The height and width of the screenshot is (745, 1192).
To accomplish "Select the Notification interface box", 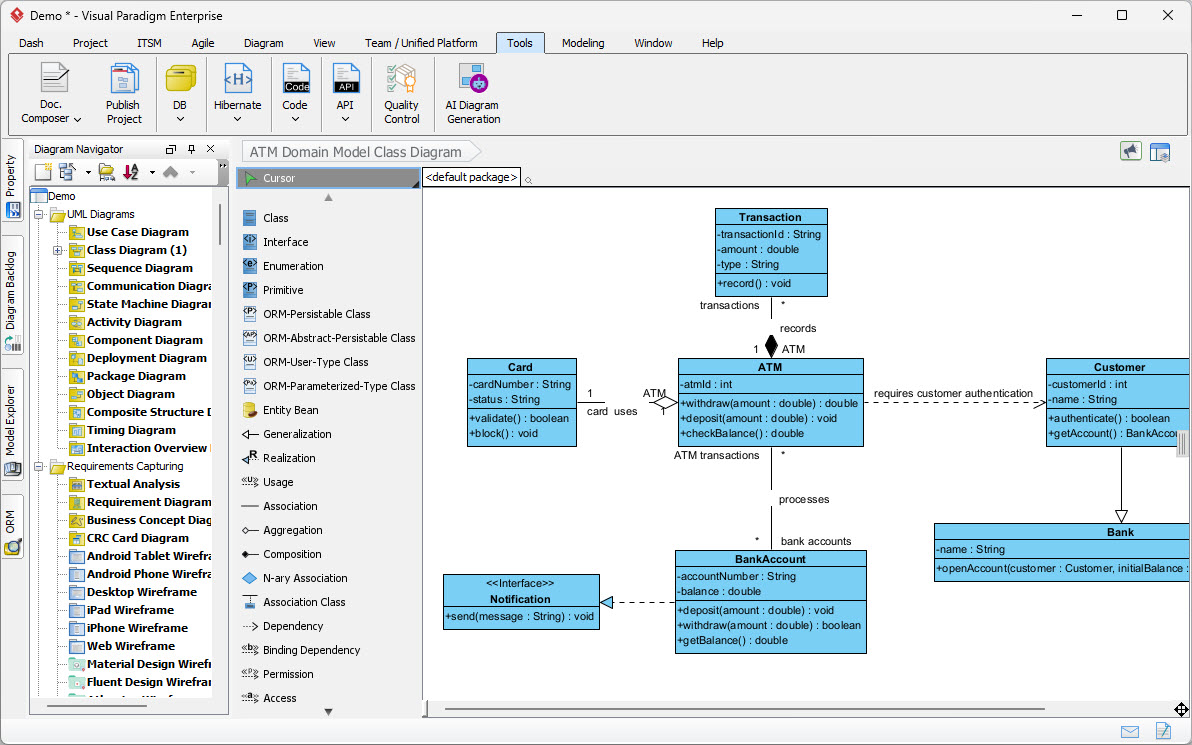I will click(521, 602).
